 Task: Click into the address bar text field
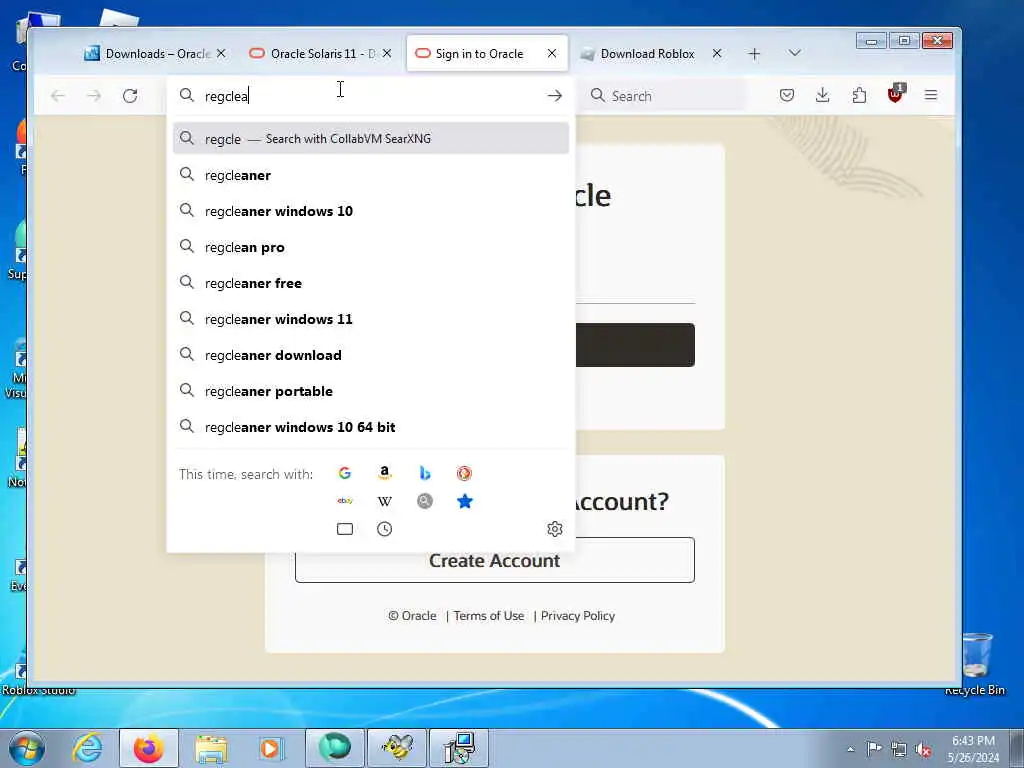point(371,96)
